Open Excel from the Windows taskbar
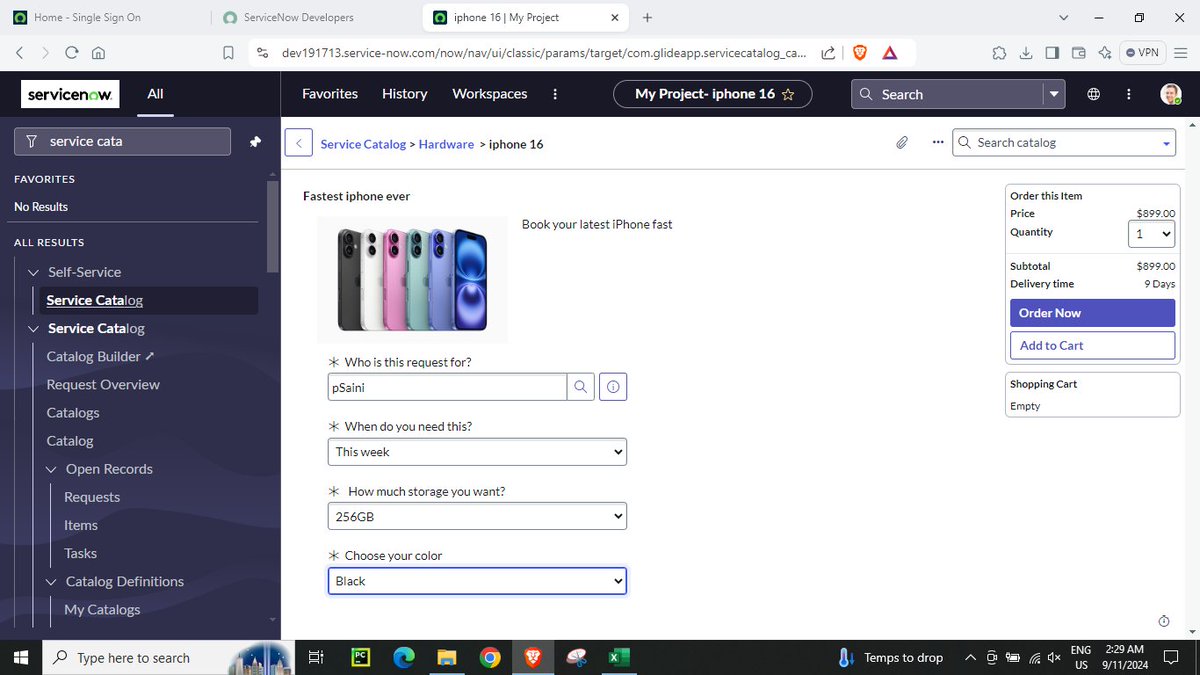The width and height of the screenshot is (1200, 675). 618,657
